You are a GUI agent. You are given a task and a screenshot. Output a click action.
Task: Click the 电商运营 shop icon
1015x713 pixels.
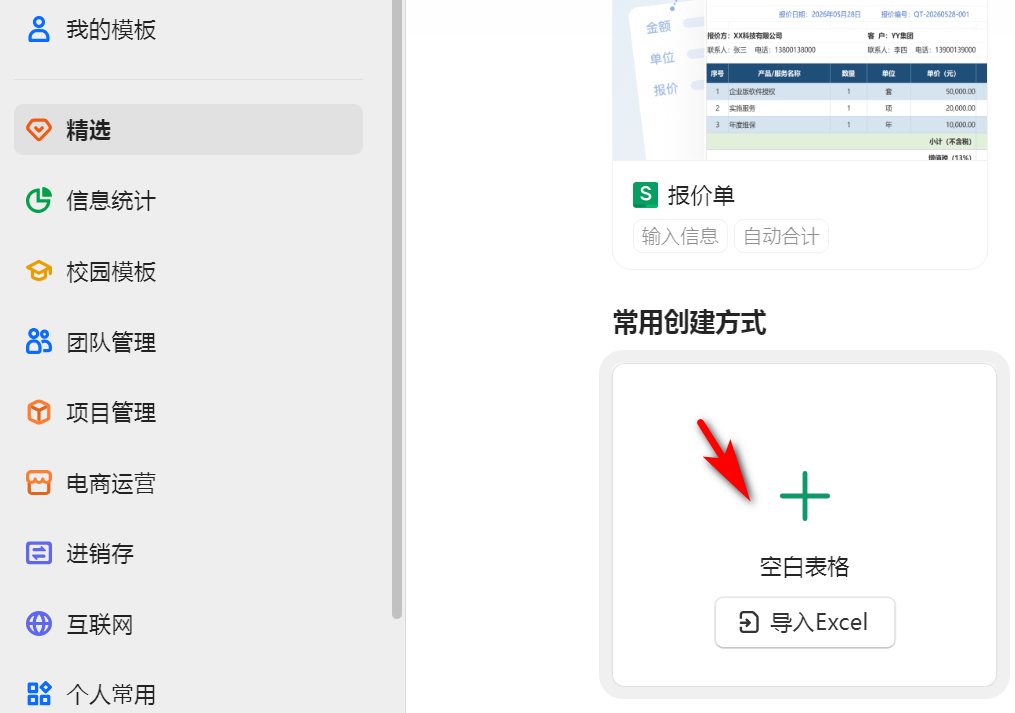[x=39, y=482]
